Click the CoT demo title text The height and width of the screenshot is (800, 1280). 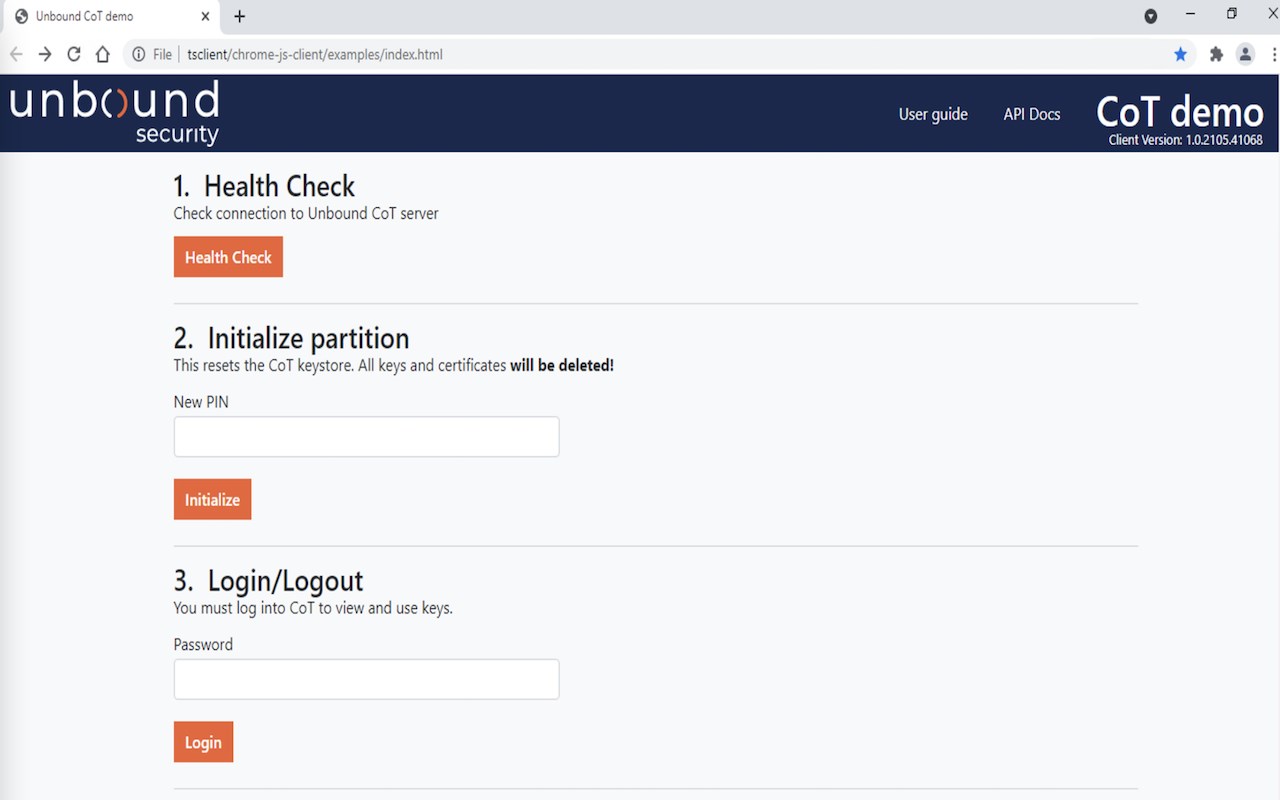click(x=1180, y=111)
